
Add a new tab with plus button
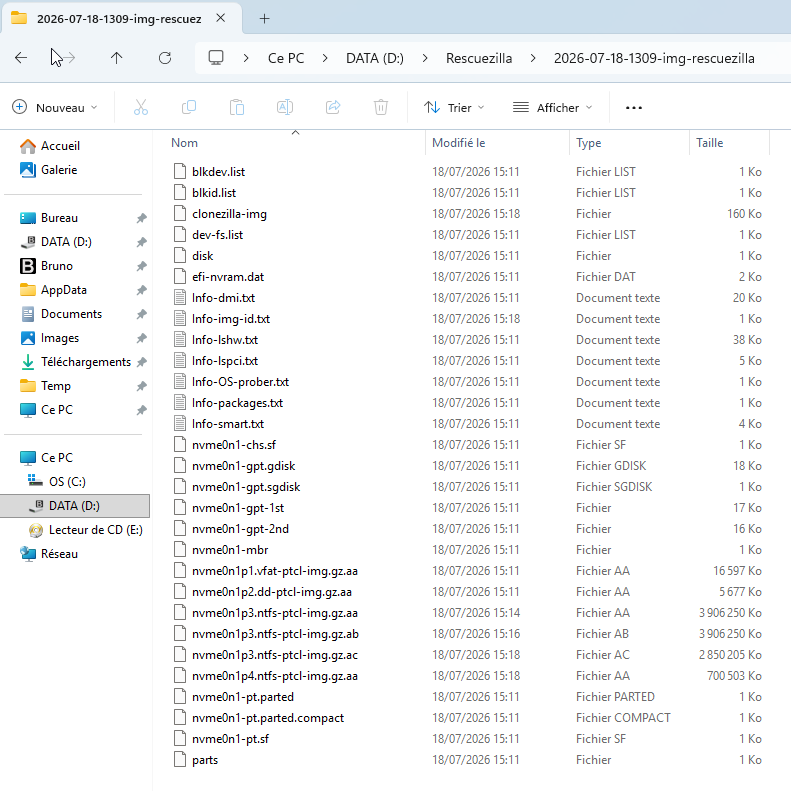pos(265,19)
